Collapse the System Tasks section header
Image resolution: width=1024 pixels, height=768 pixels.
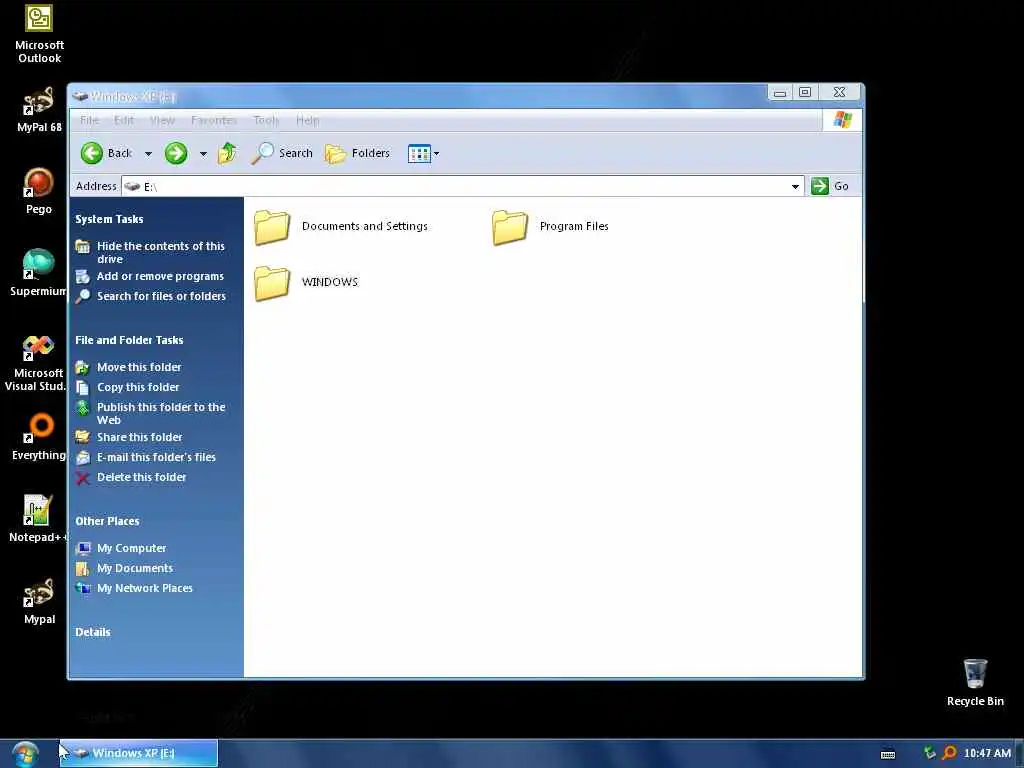(x=109, y=219)
